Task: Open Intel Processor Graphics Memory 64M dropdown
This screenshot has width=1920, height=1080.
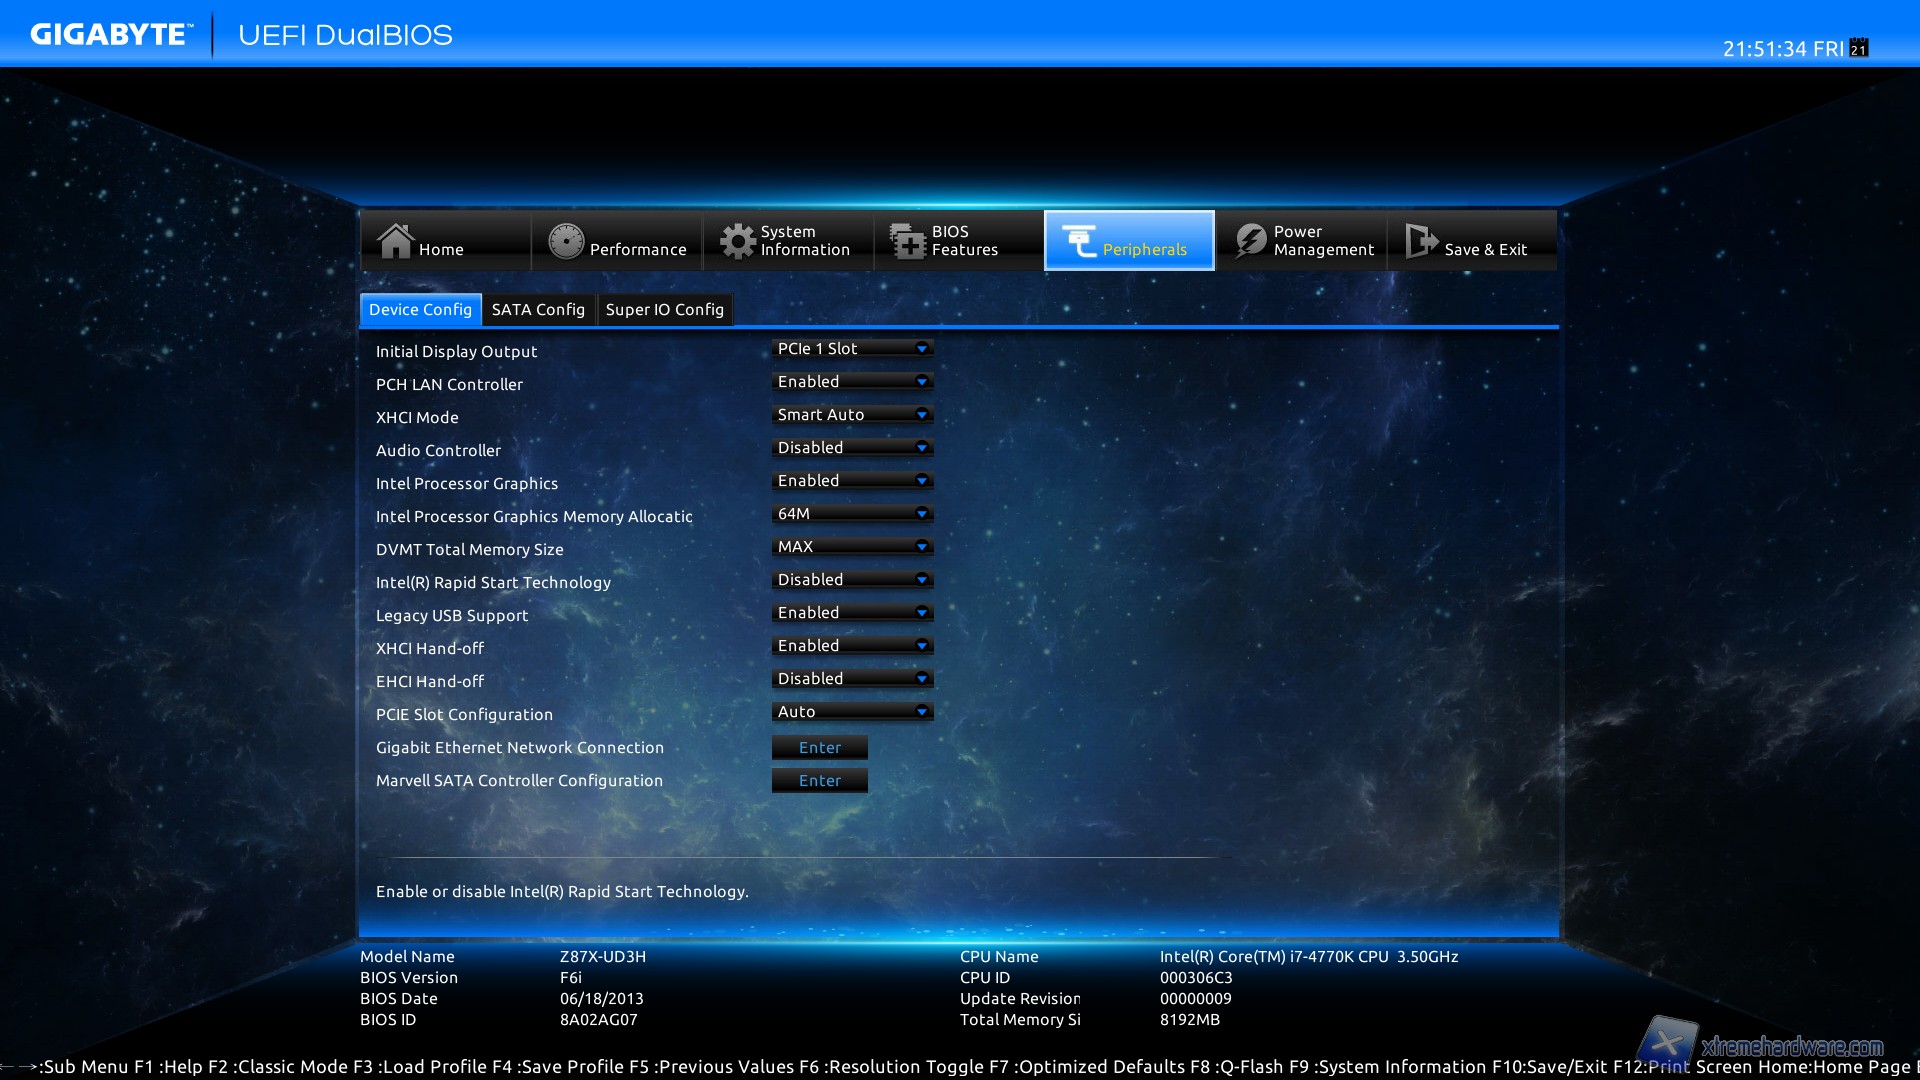Action: pos(851,514)
